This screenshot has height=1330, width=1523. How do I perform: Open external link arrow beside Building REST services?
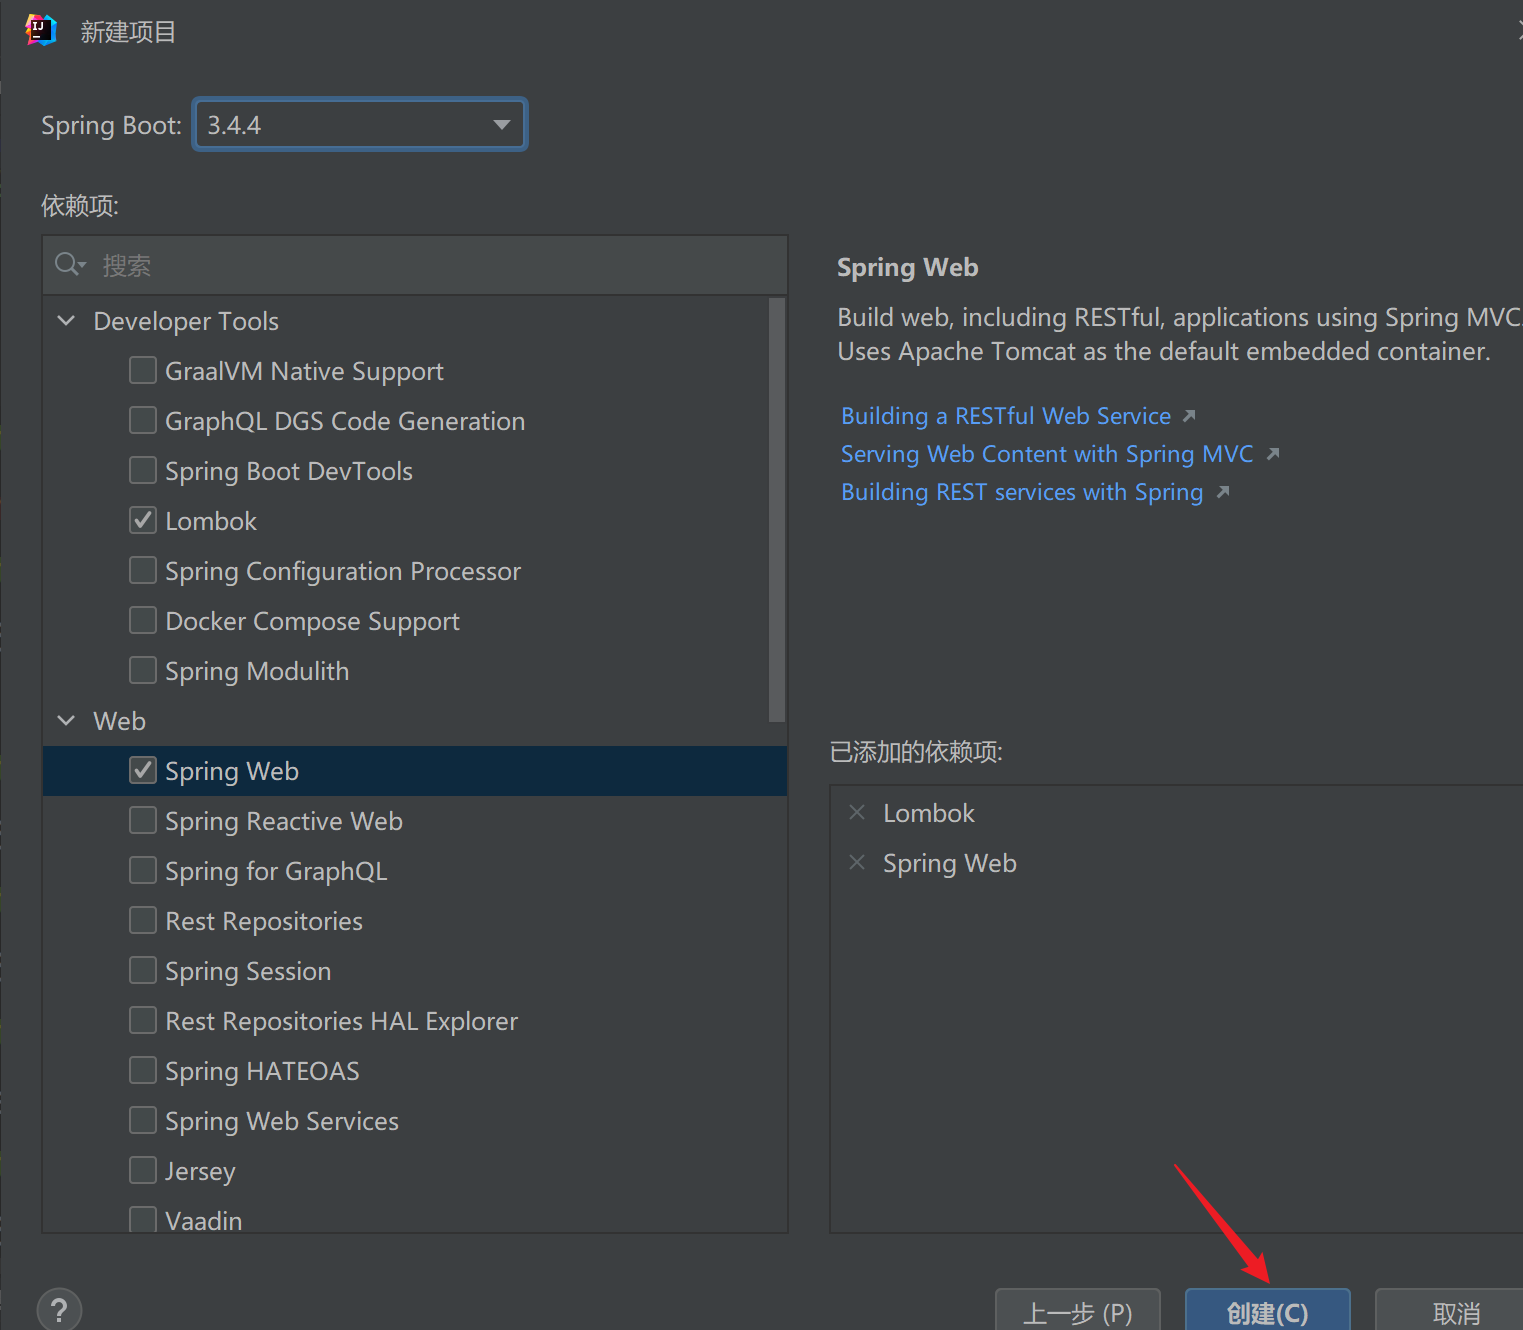pos(1223,492)
